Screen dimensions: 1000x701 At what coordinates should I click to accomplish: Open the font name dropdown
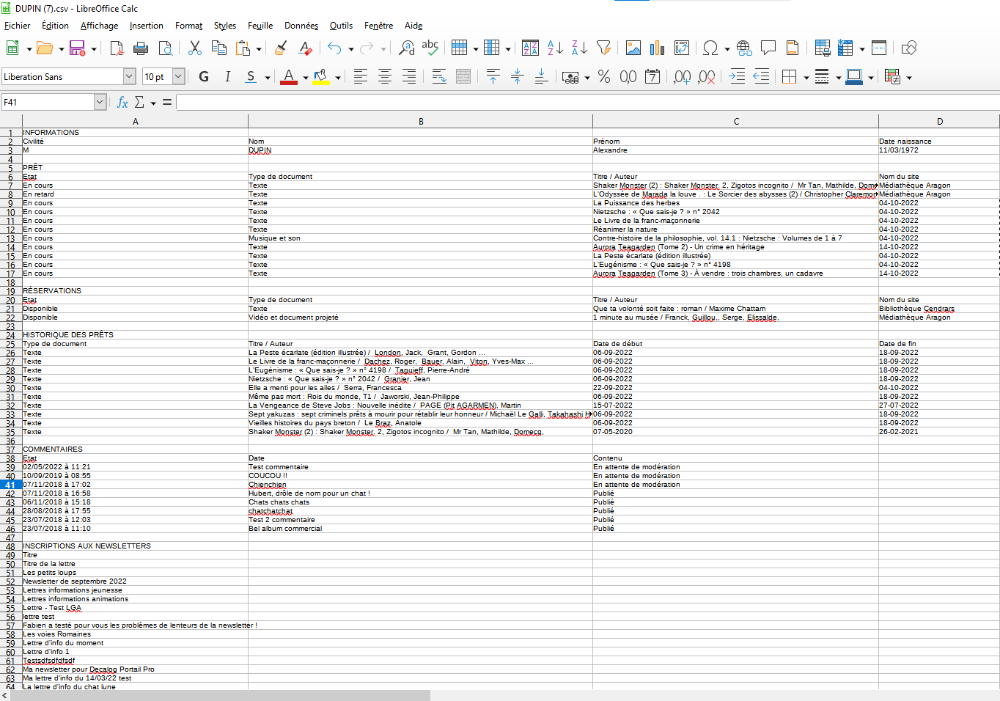point(129,76)
